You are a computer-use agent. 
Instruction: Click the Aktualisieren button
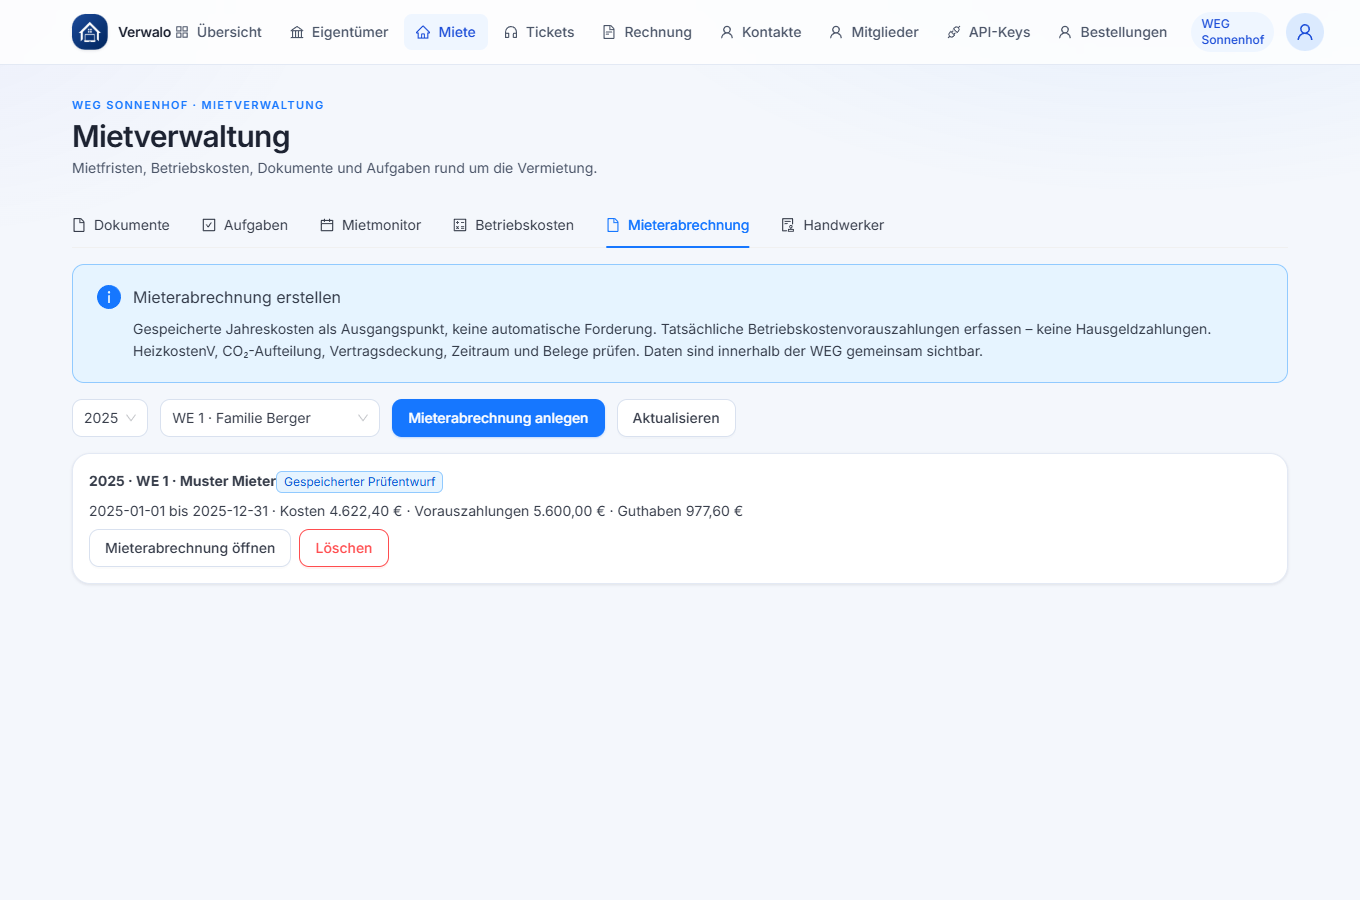[x=676, y=418]
